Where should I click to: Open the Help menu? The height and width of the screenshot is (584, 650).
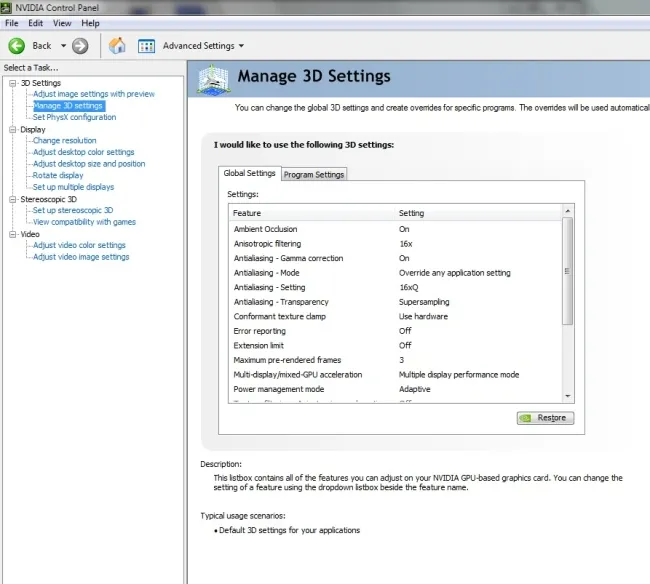[x=90, y=22]
